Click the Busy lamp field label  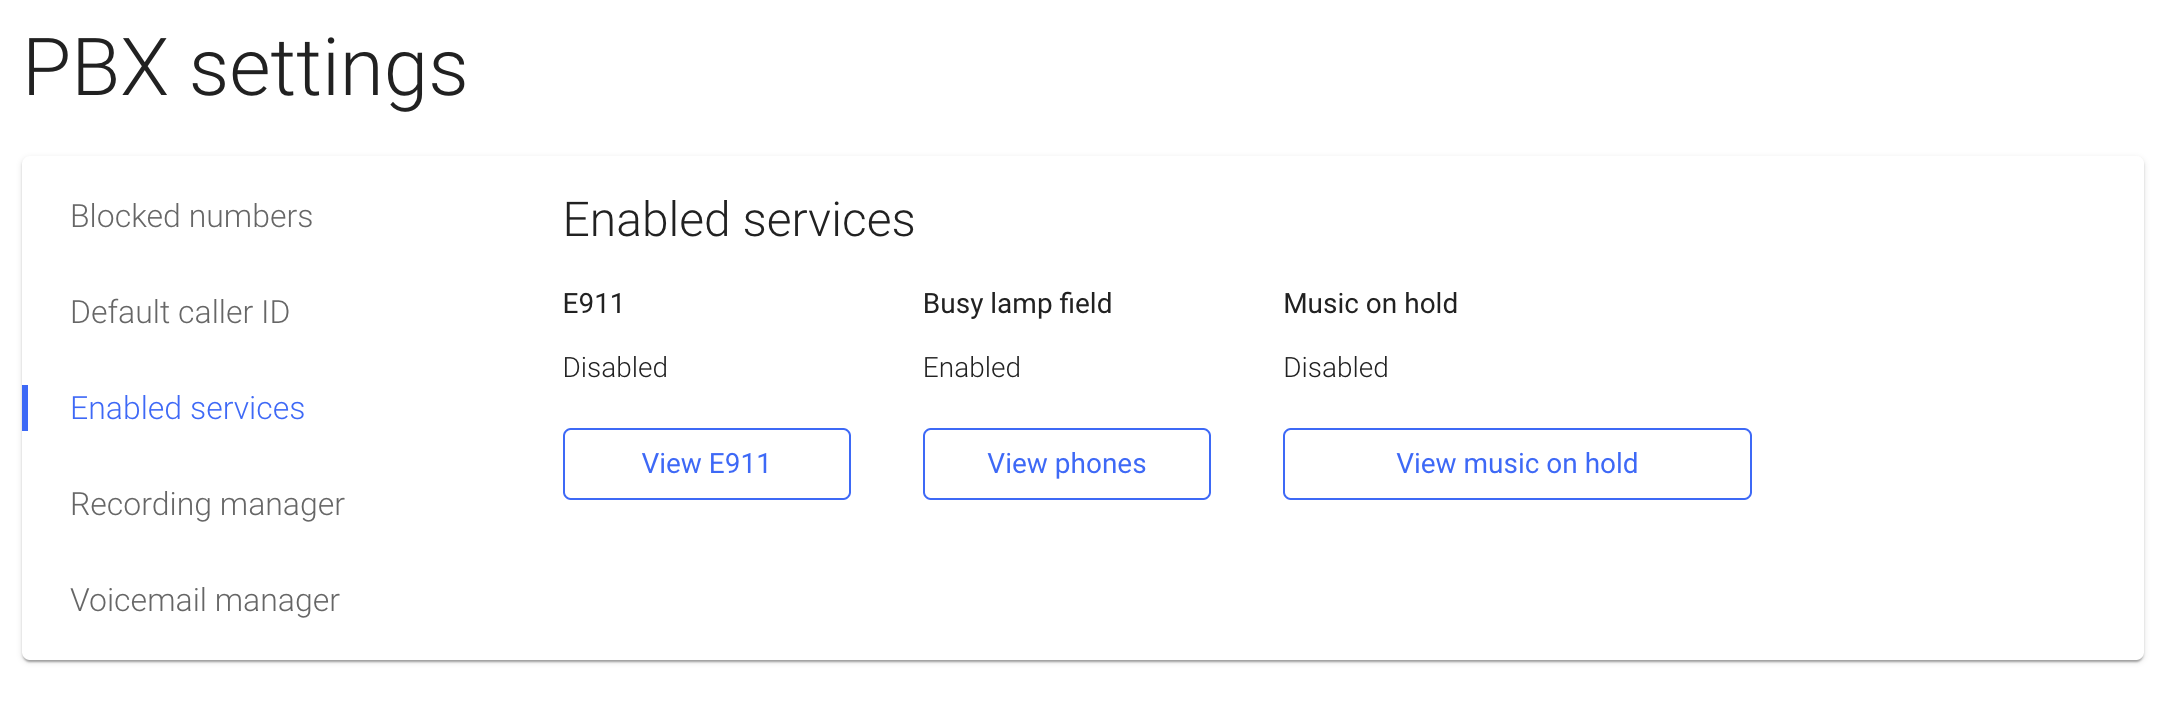point(1017,303)
